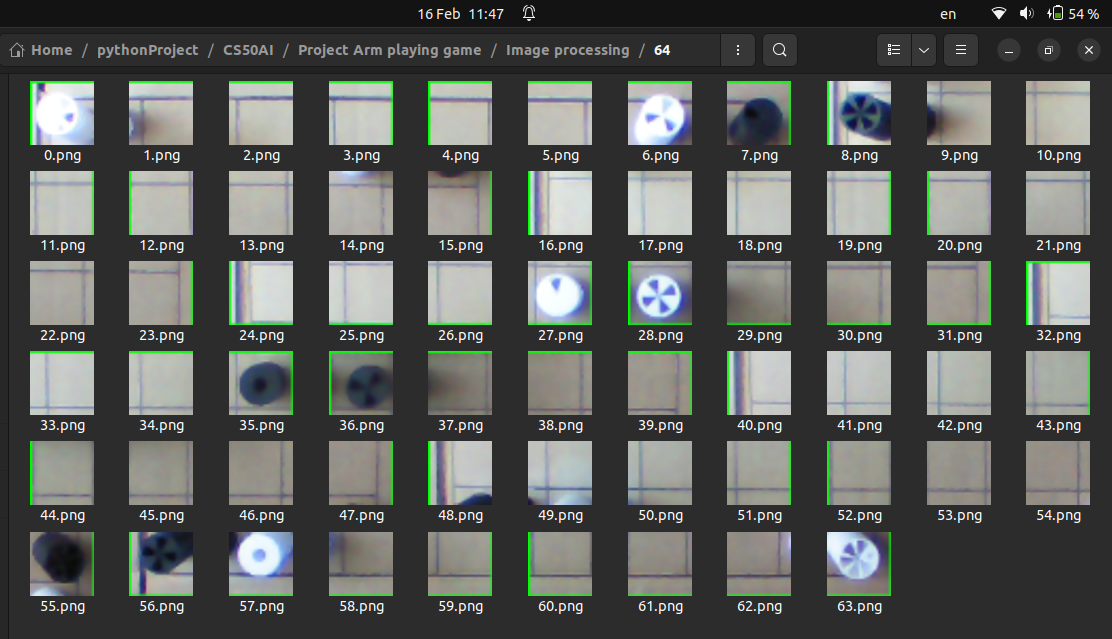Click the volume speaker icon
The height and width of the screenshot is (639, 1112).
pos(1026,13)
